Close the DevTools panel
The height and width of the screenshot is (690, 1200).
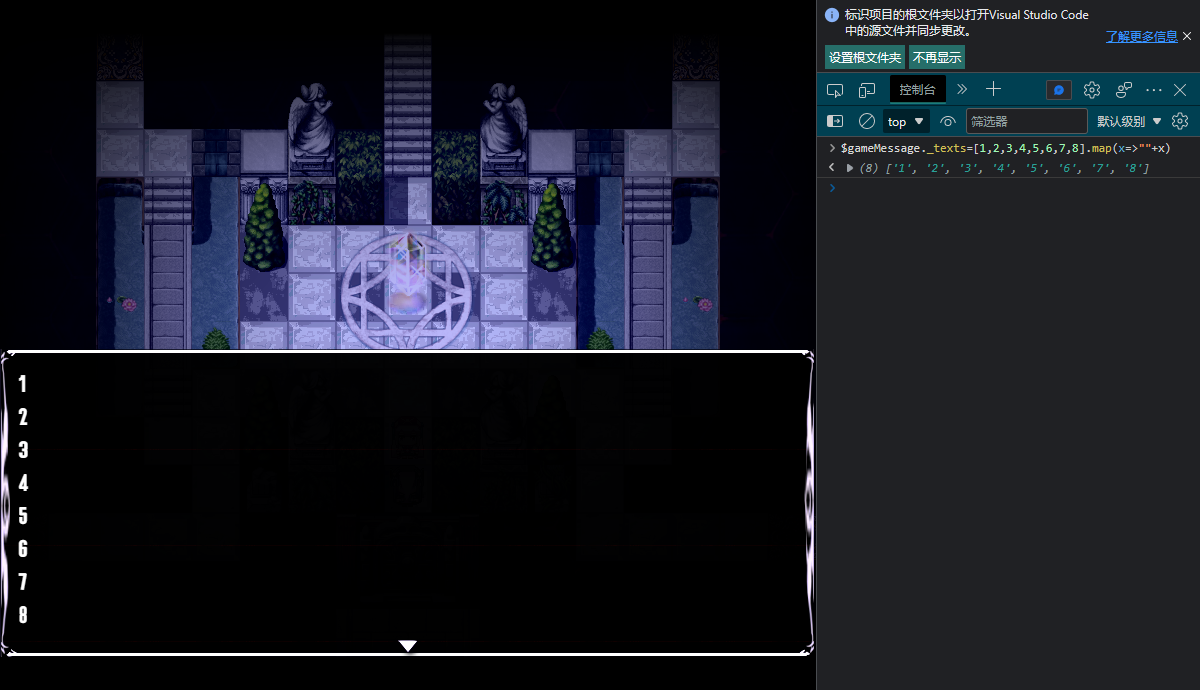coord(1180,90)
